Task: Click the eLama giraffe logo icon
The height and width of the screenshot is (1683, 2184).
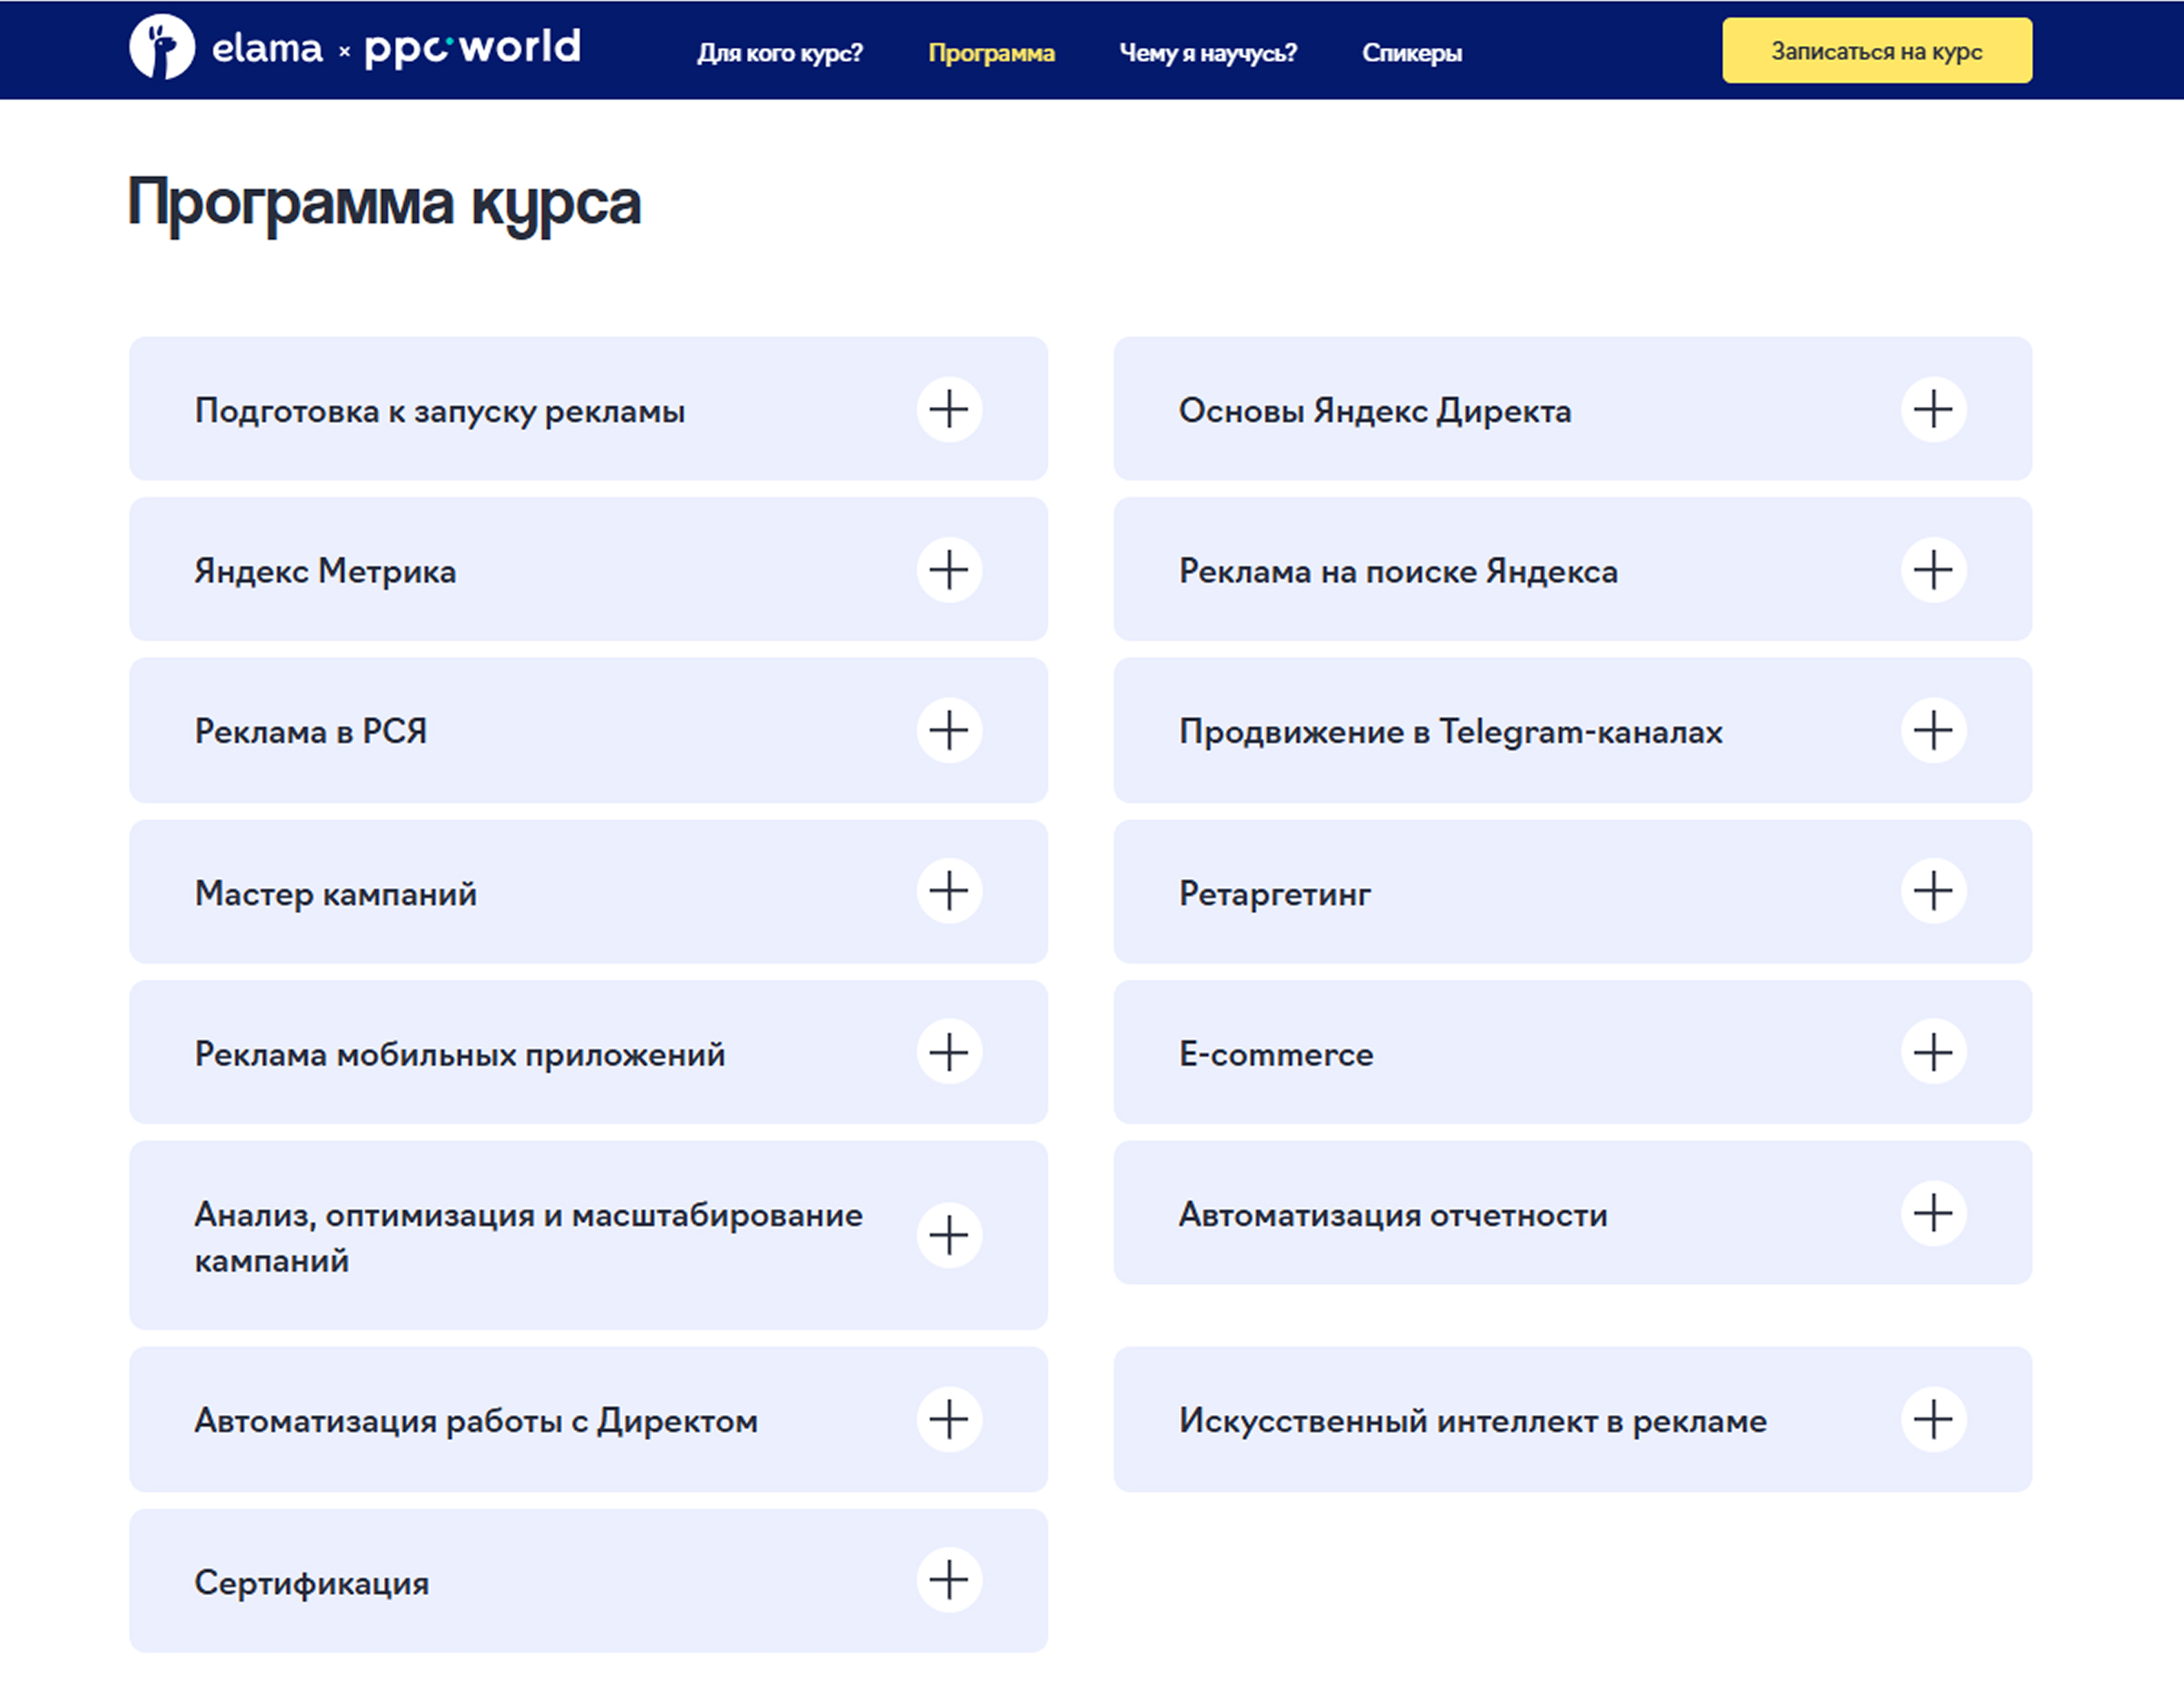Action: [163, 47]
